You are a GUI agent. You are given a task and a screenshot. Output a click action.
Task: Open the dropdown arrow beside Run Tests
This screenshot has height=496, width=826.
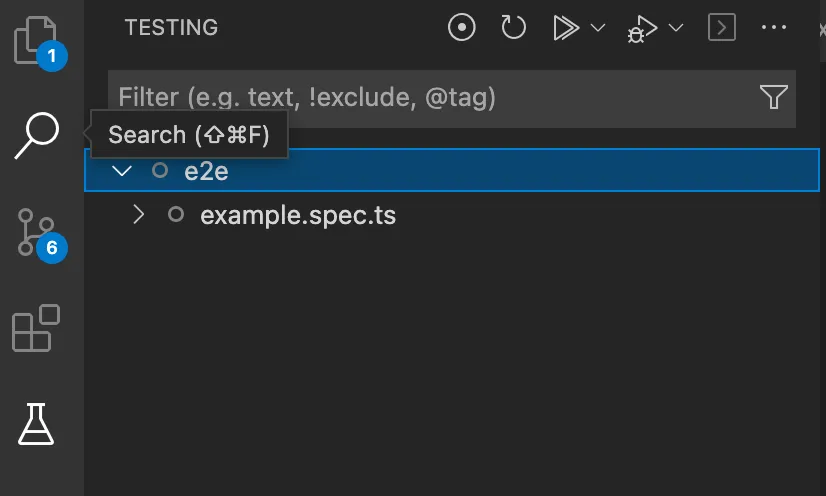coord(598,28)
